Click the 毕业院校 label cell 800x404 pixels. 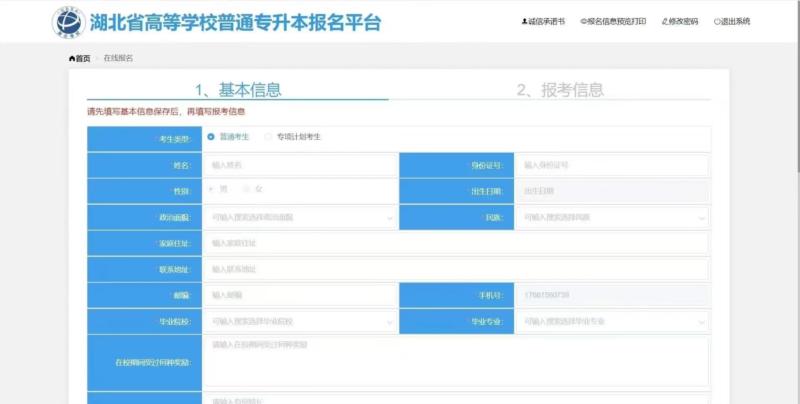coord(144,321)
